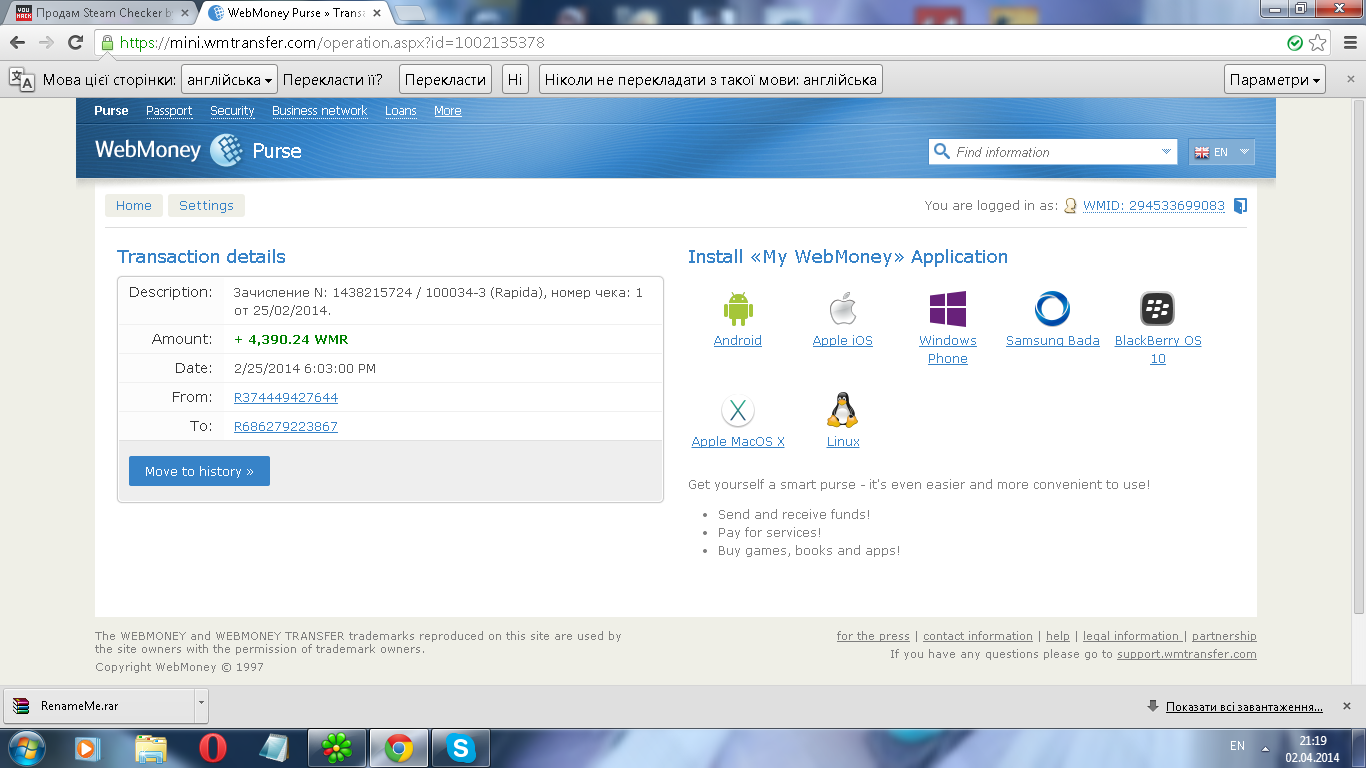
Task: Open the media player taskbar icon
Action: click(x=87, y=748)
